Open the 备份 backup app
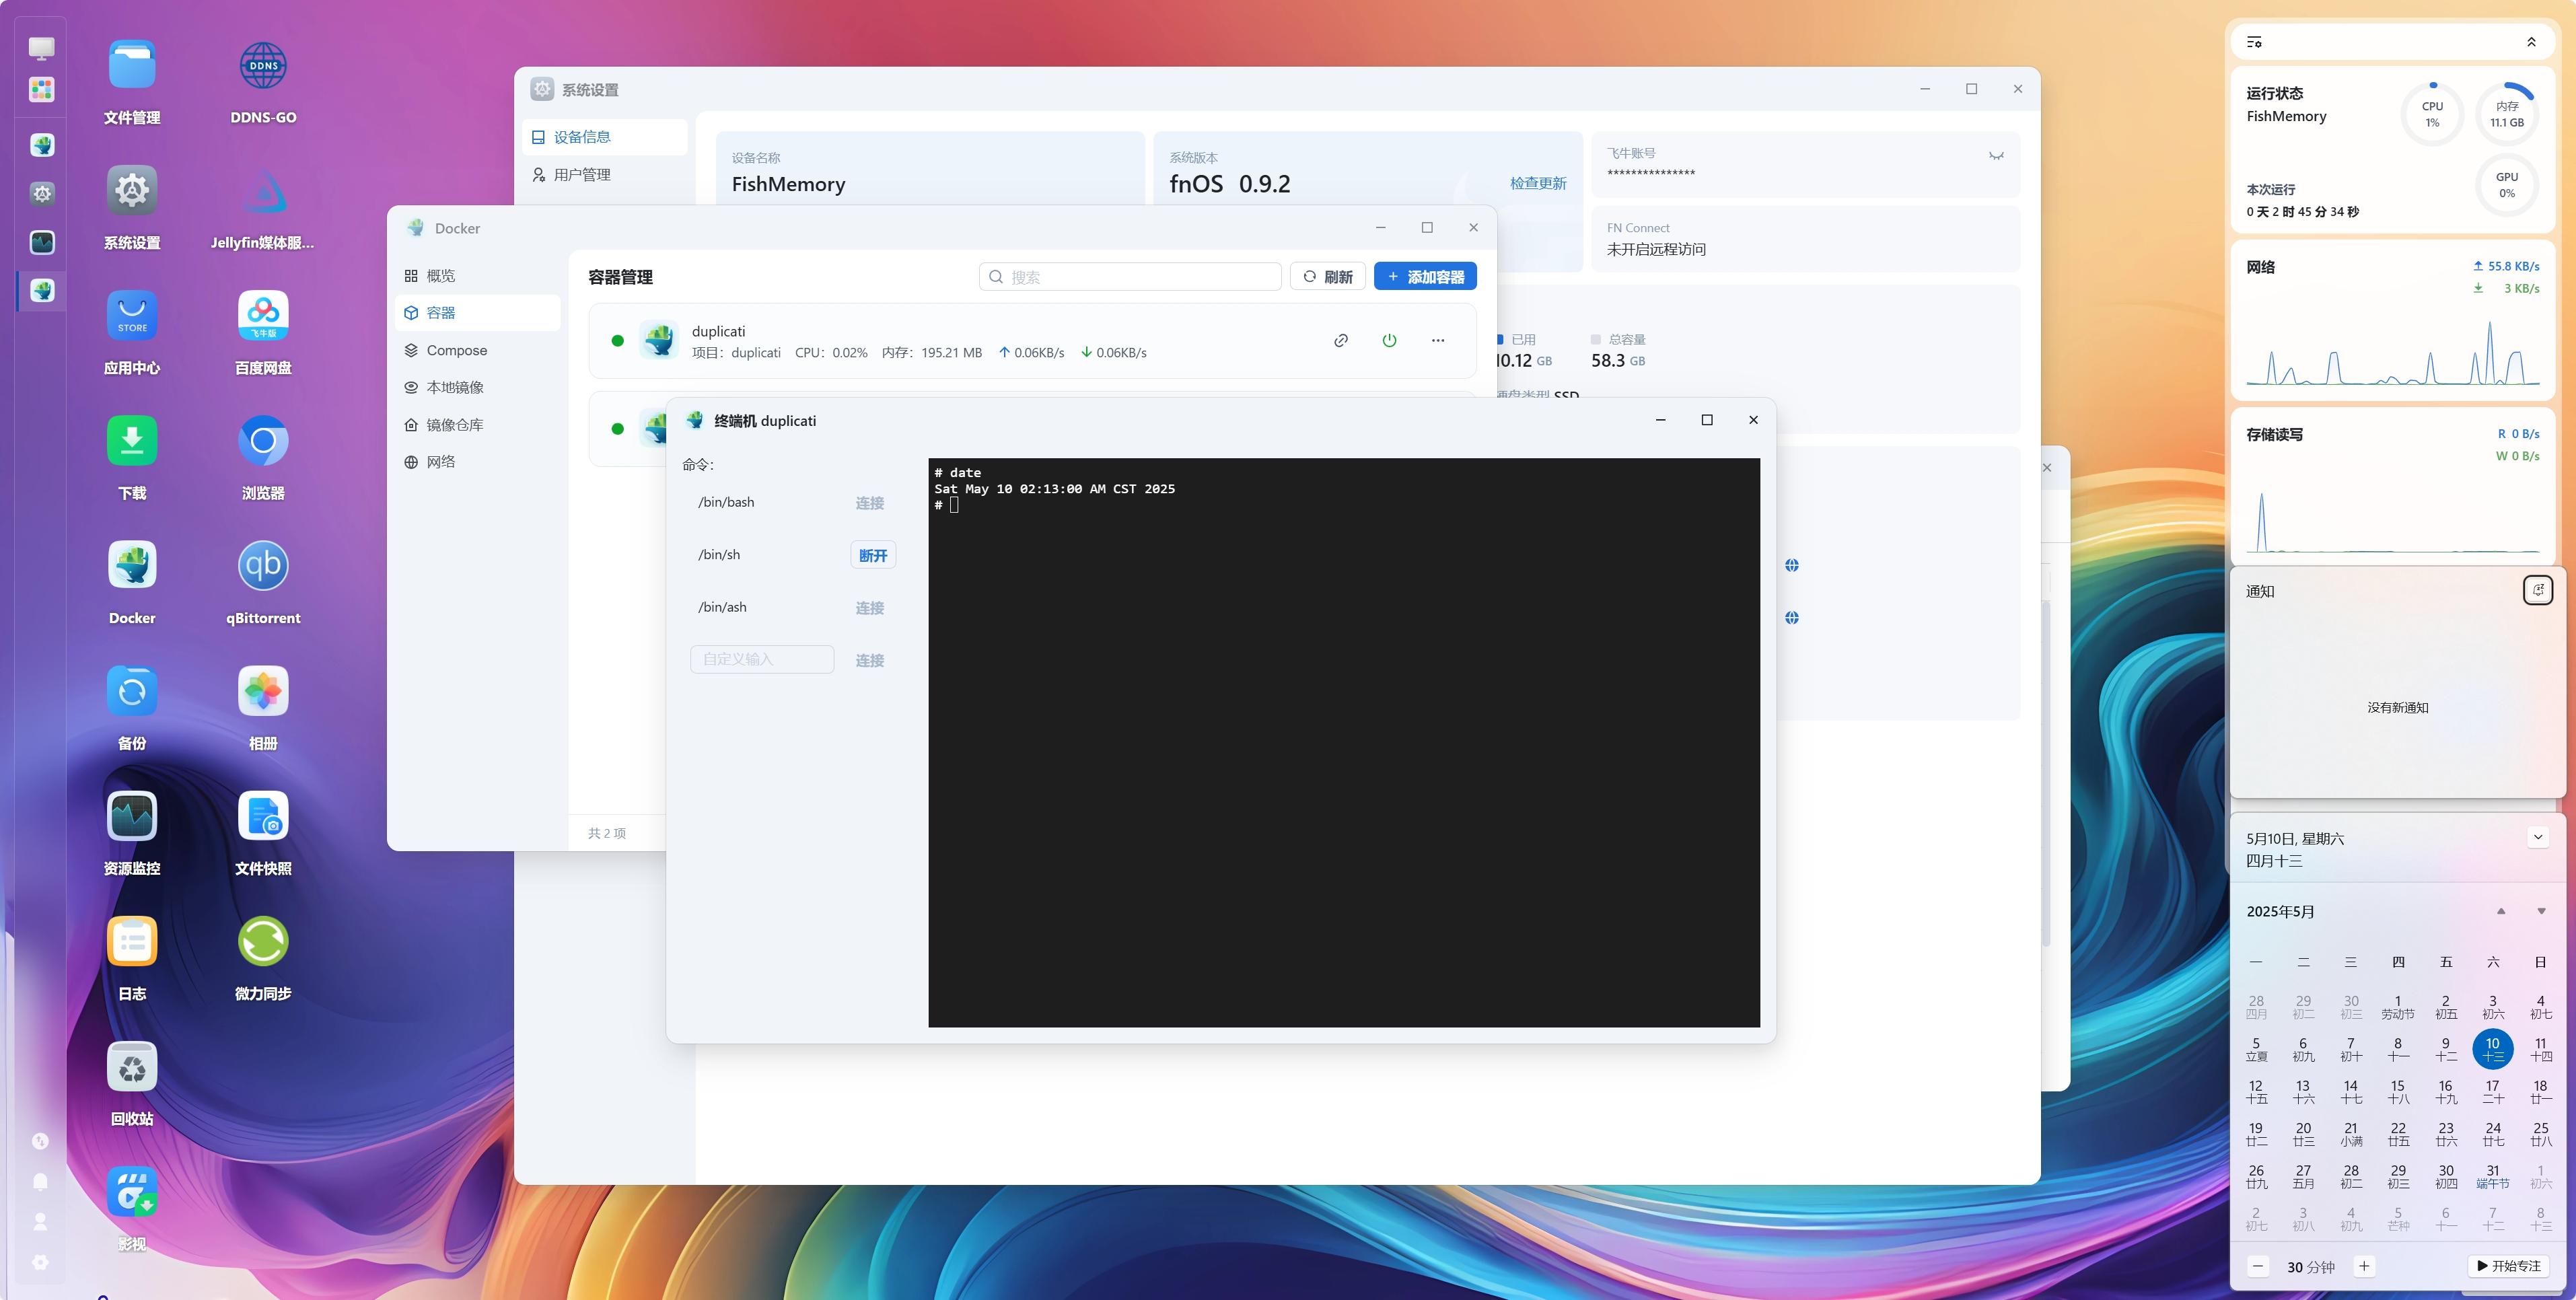This screenshot has height=1300, width=2576. pyautogui.click(x=132, y=691)
